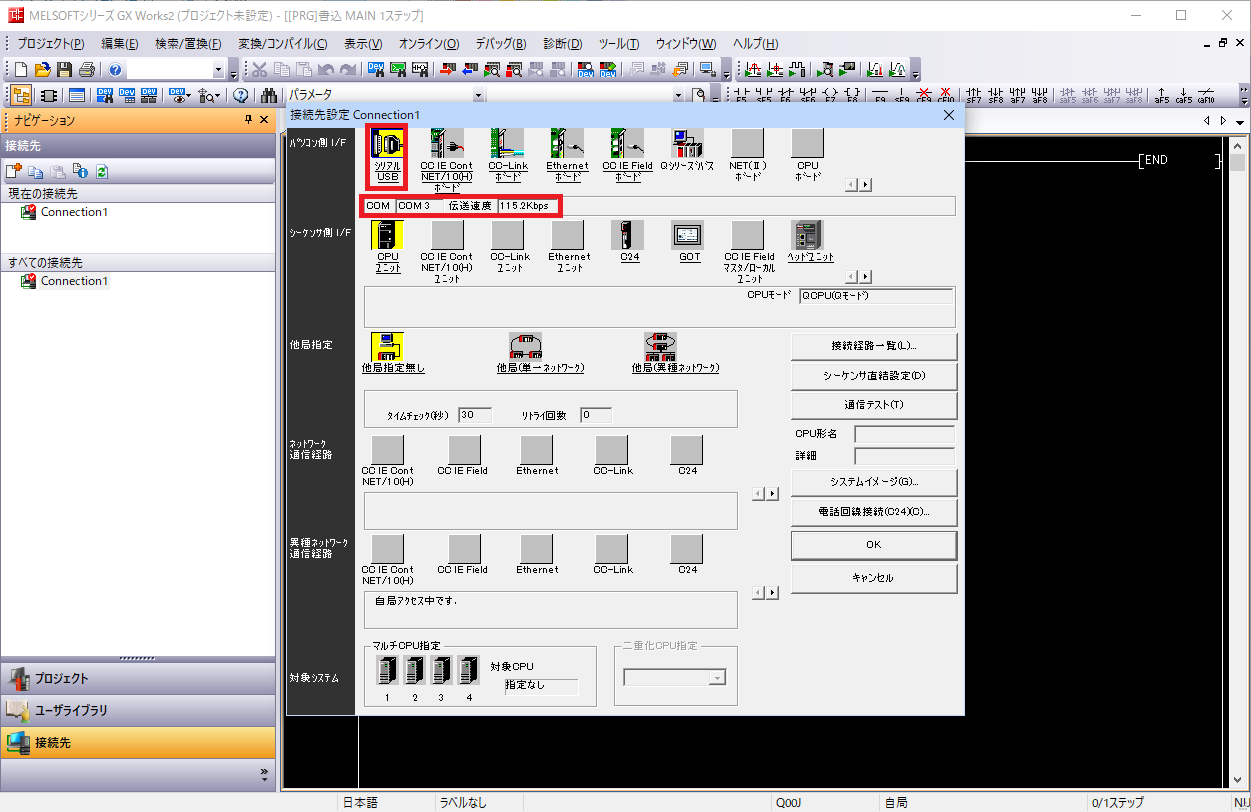The width and height of the screenshot is (1251, 812).
Task: Click the F5 open contact ladder icon
Action: tap(742, 96)
